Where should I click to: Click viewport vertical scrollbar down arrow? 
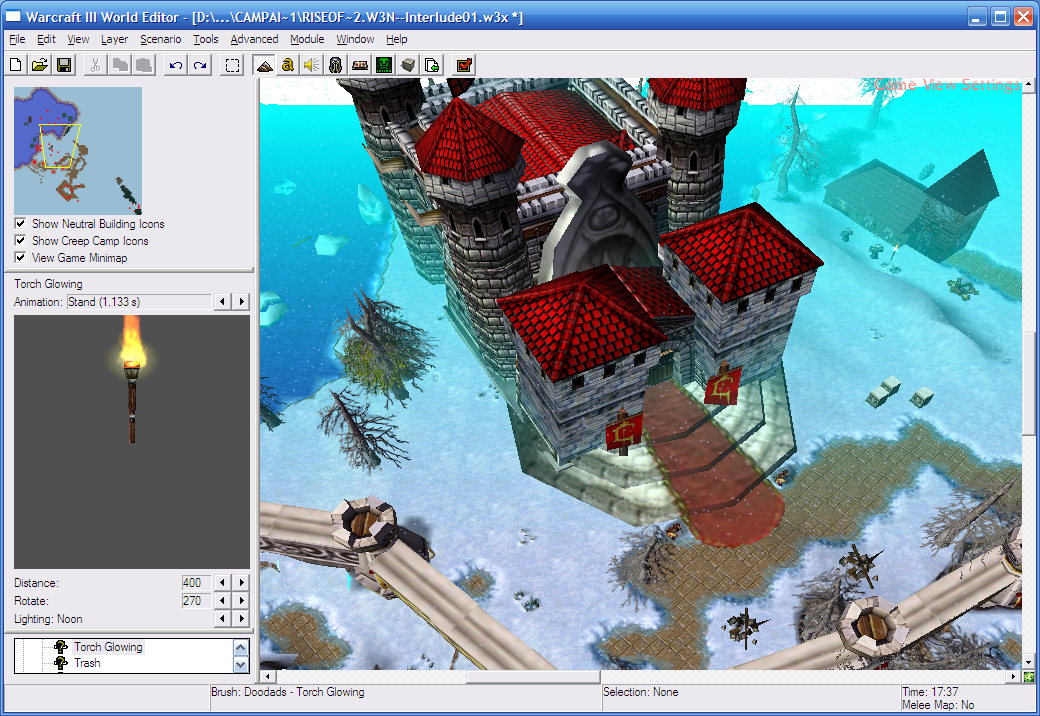[x=1029, y=662]
